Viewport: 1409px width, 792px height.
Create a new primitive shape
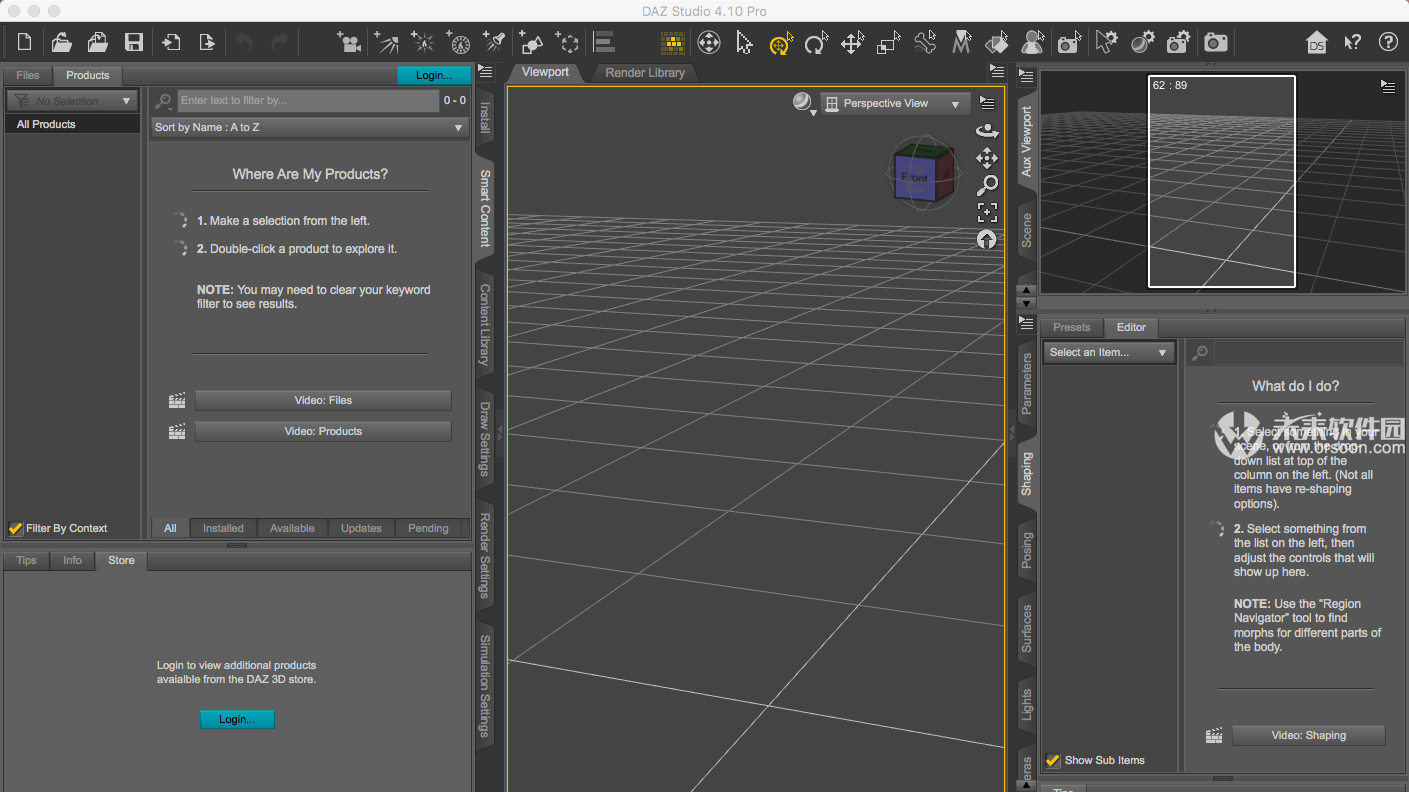click(x=532, y=42)
